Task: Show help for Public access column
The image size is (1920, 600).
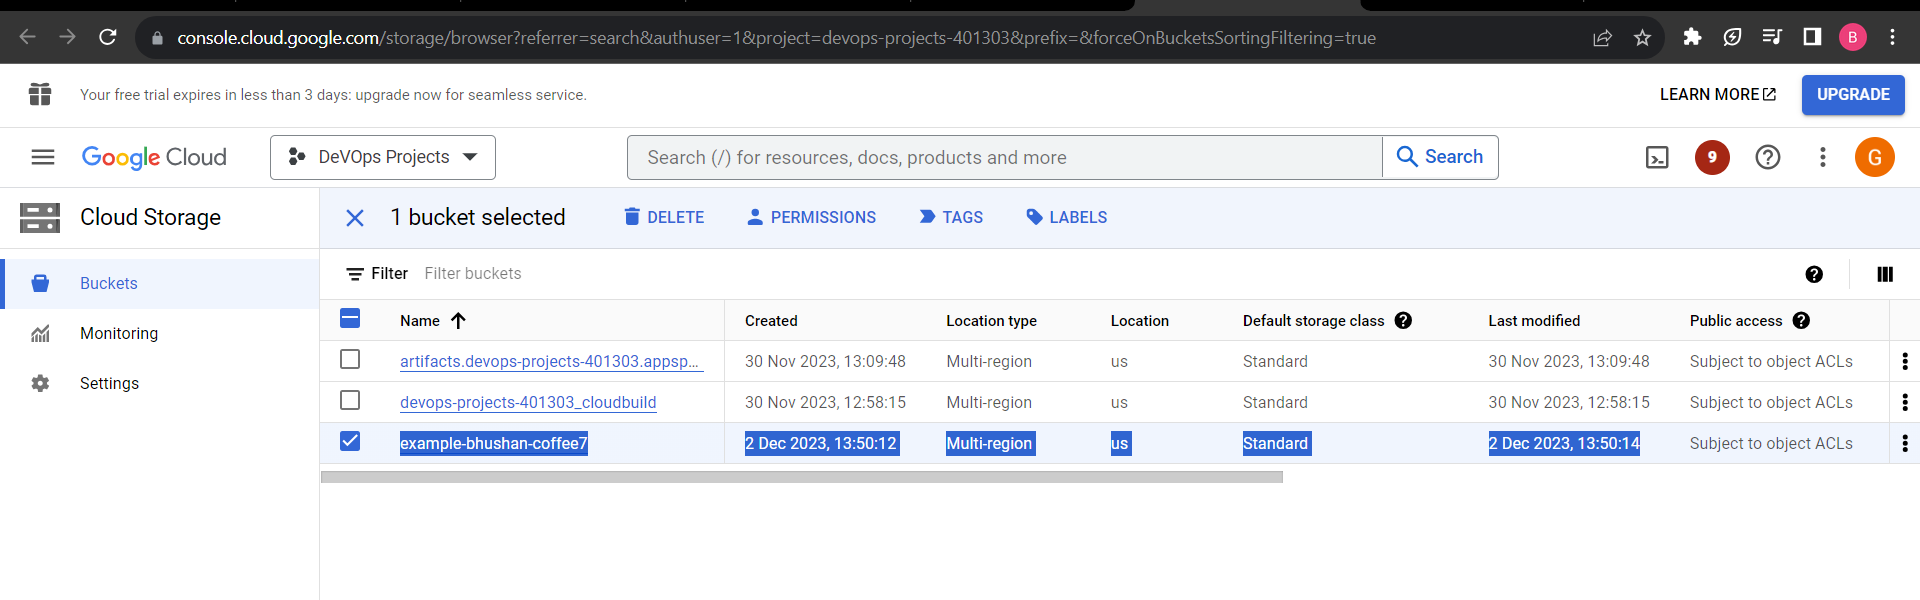Action: coord(1801,321)
